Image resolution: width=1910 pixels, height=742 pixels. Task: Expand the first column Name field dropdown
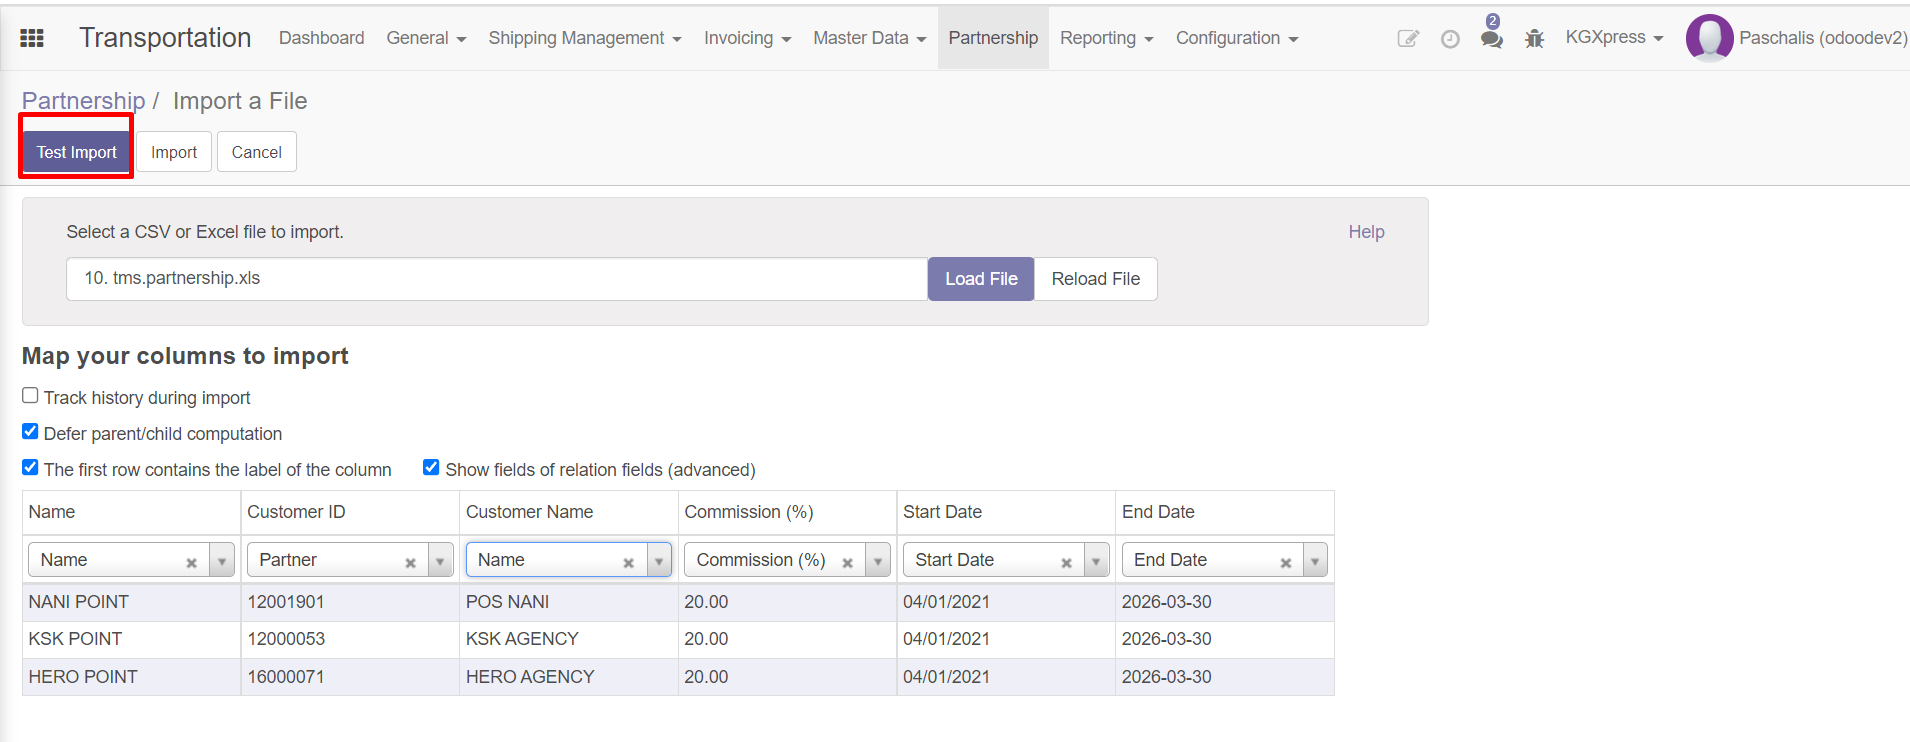point(222,561)
